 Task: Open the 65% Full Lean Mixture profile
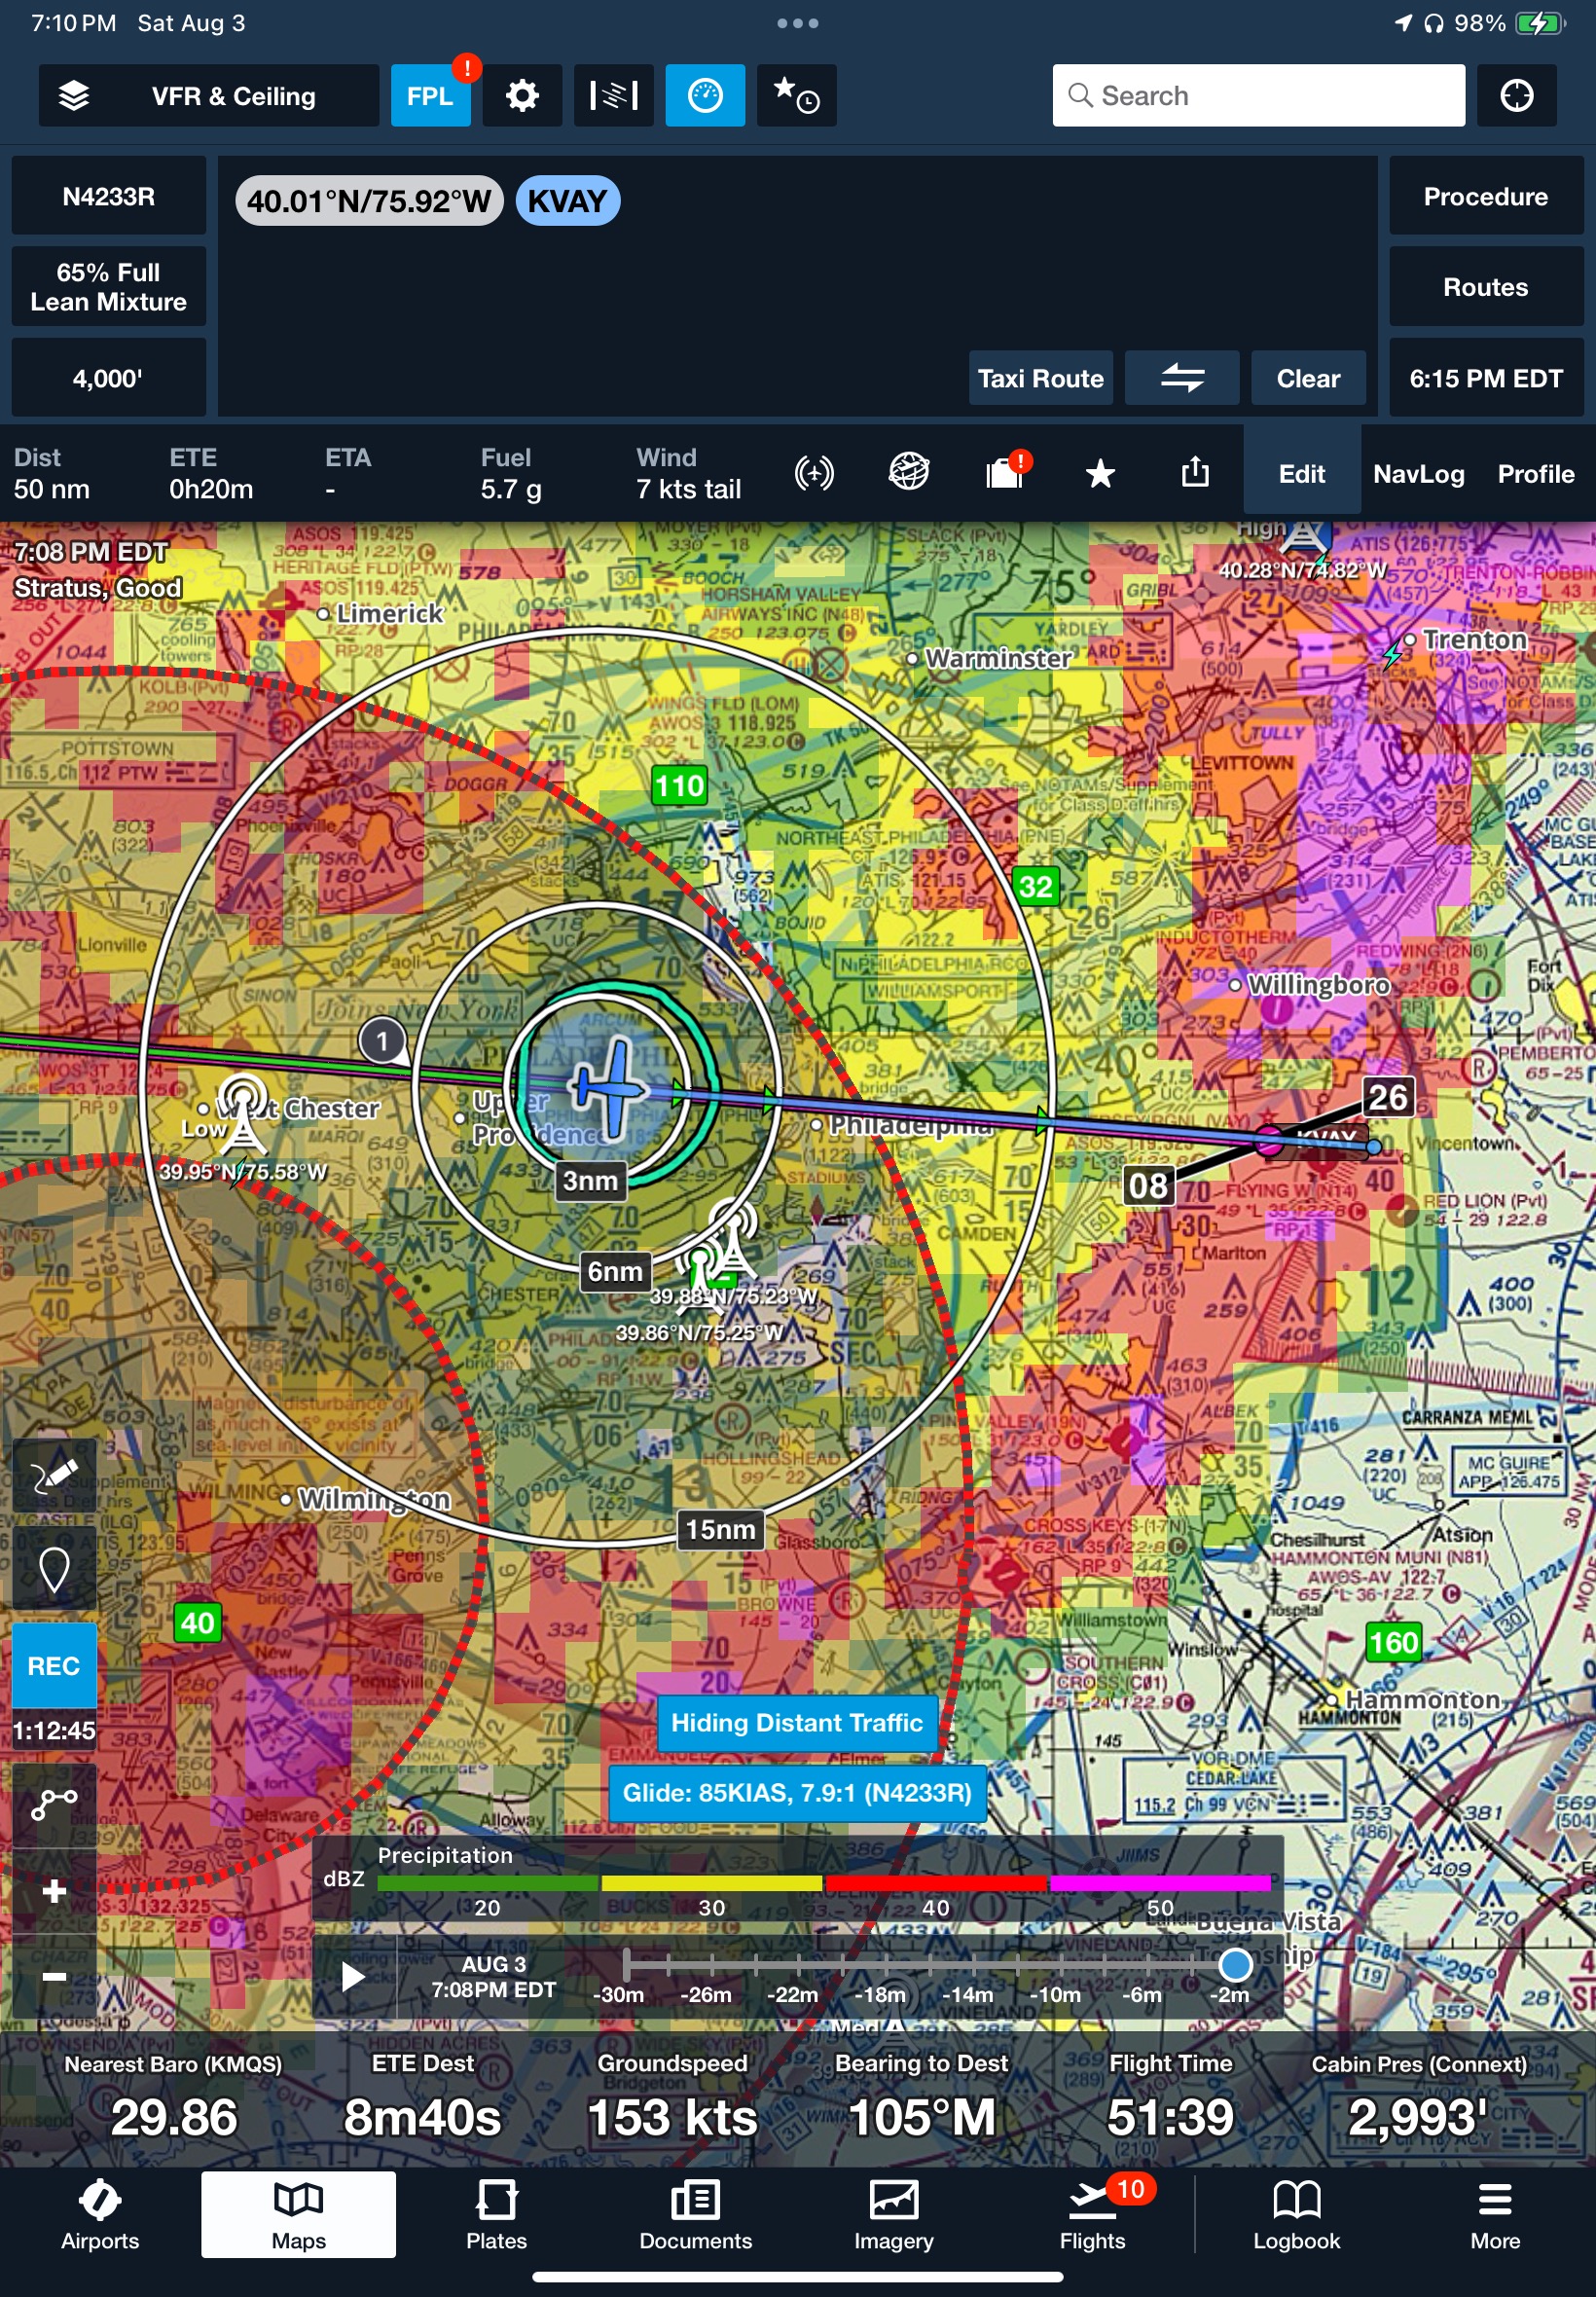tap(108, 287)
